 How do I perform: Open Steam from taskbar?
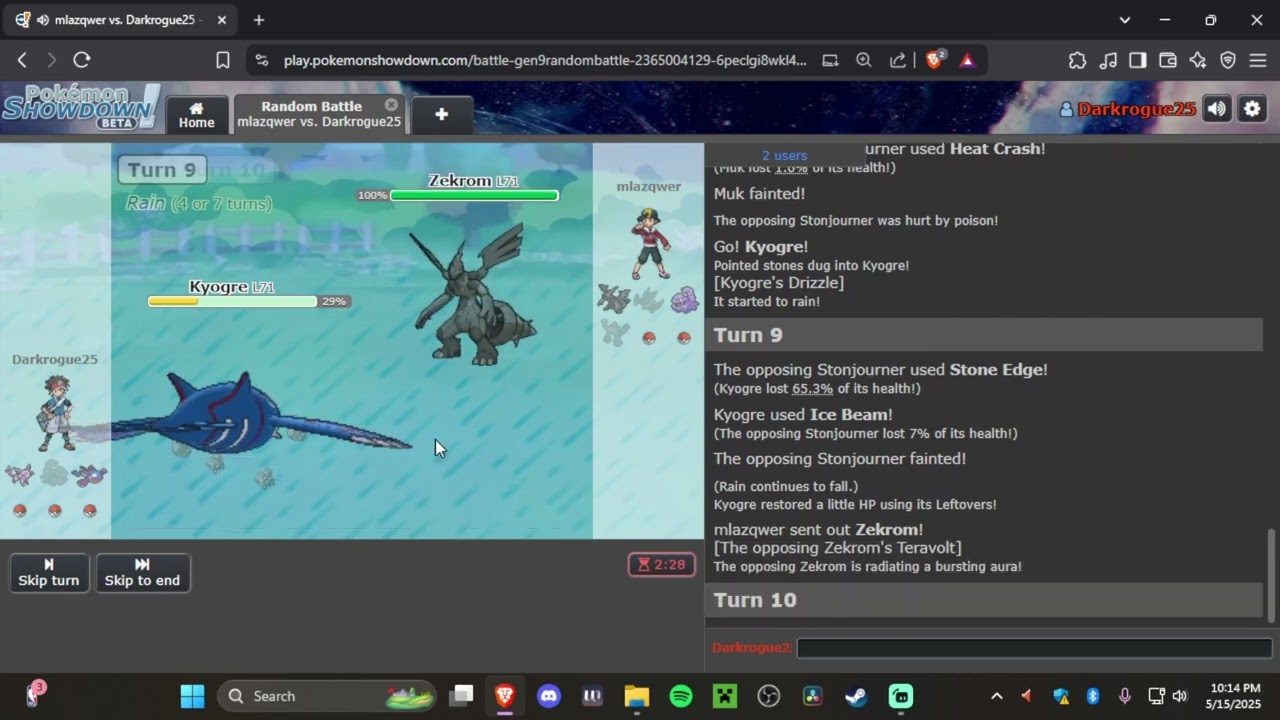pos(857,696)
